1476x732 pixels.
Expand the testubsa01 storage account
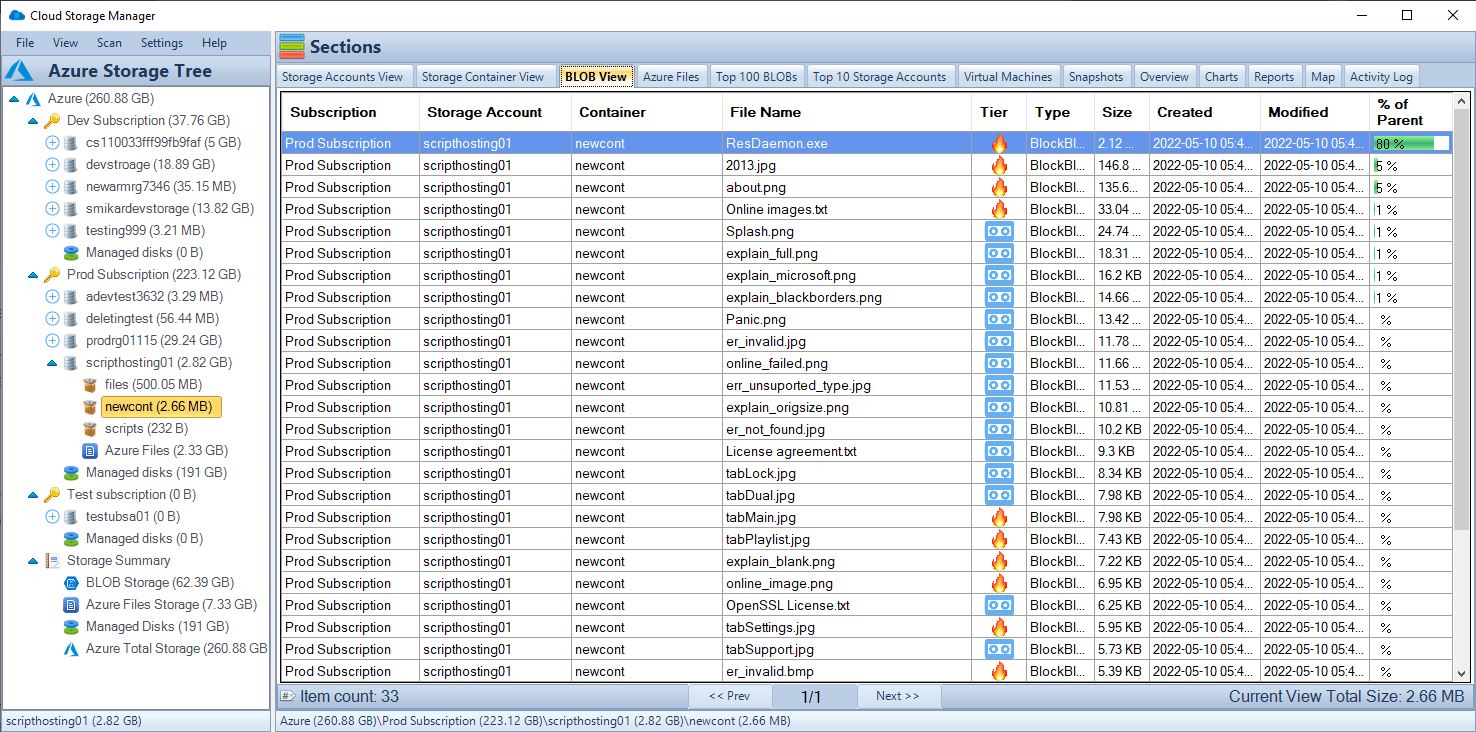[52, 517]
